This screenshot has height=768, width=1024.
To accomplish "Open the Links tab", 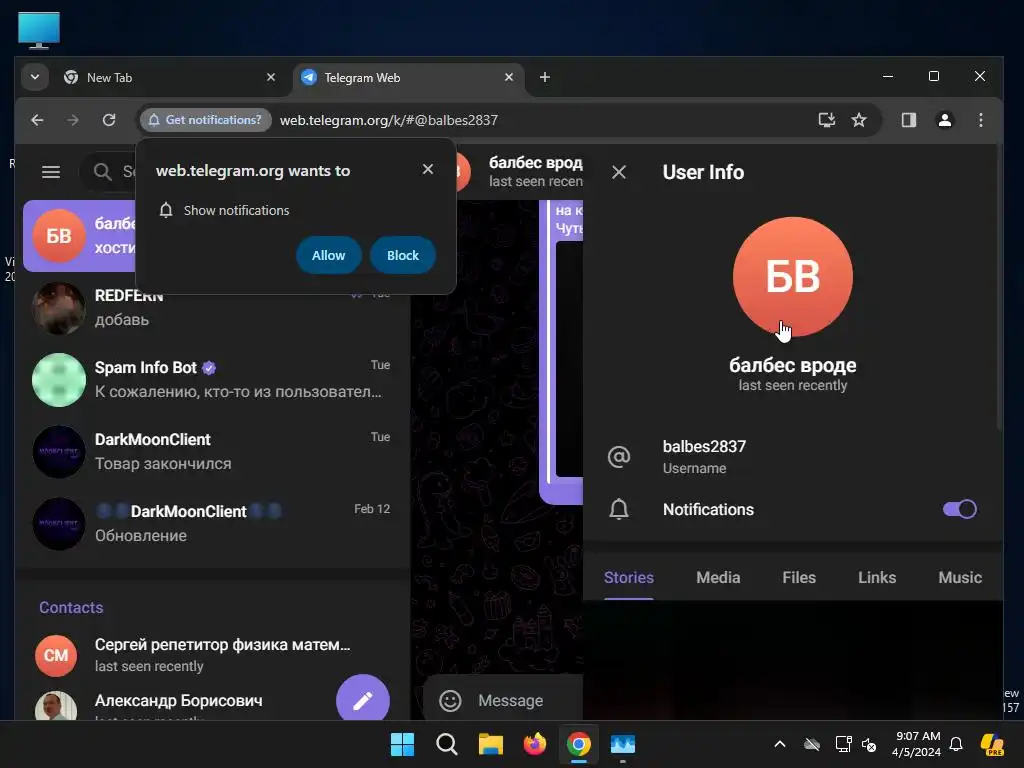I will 876,577.
